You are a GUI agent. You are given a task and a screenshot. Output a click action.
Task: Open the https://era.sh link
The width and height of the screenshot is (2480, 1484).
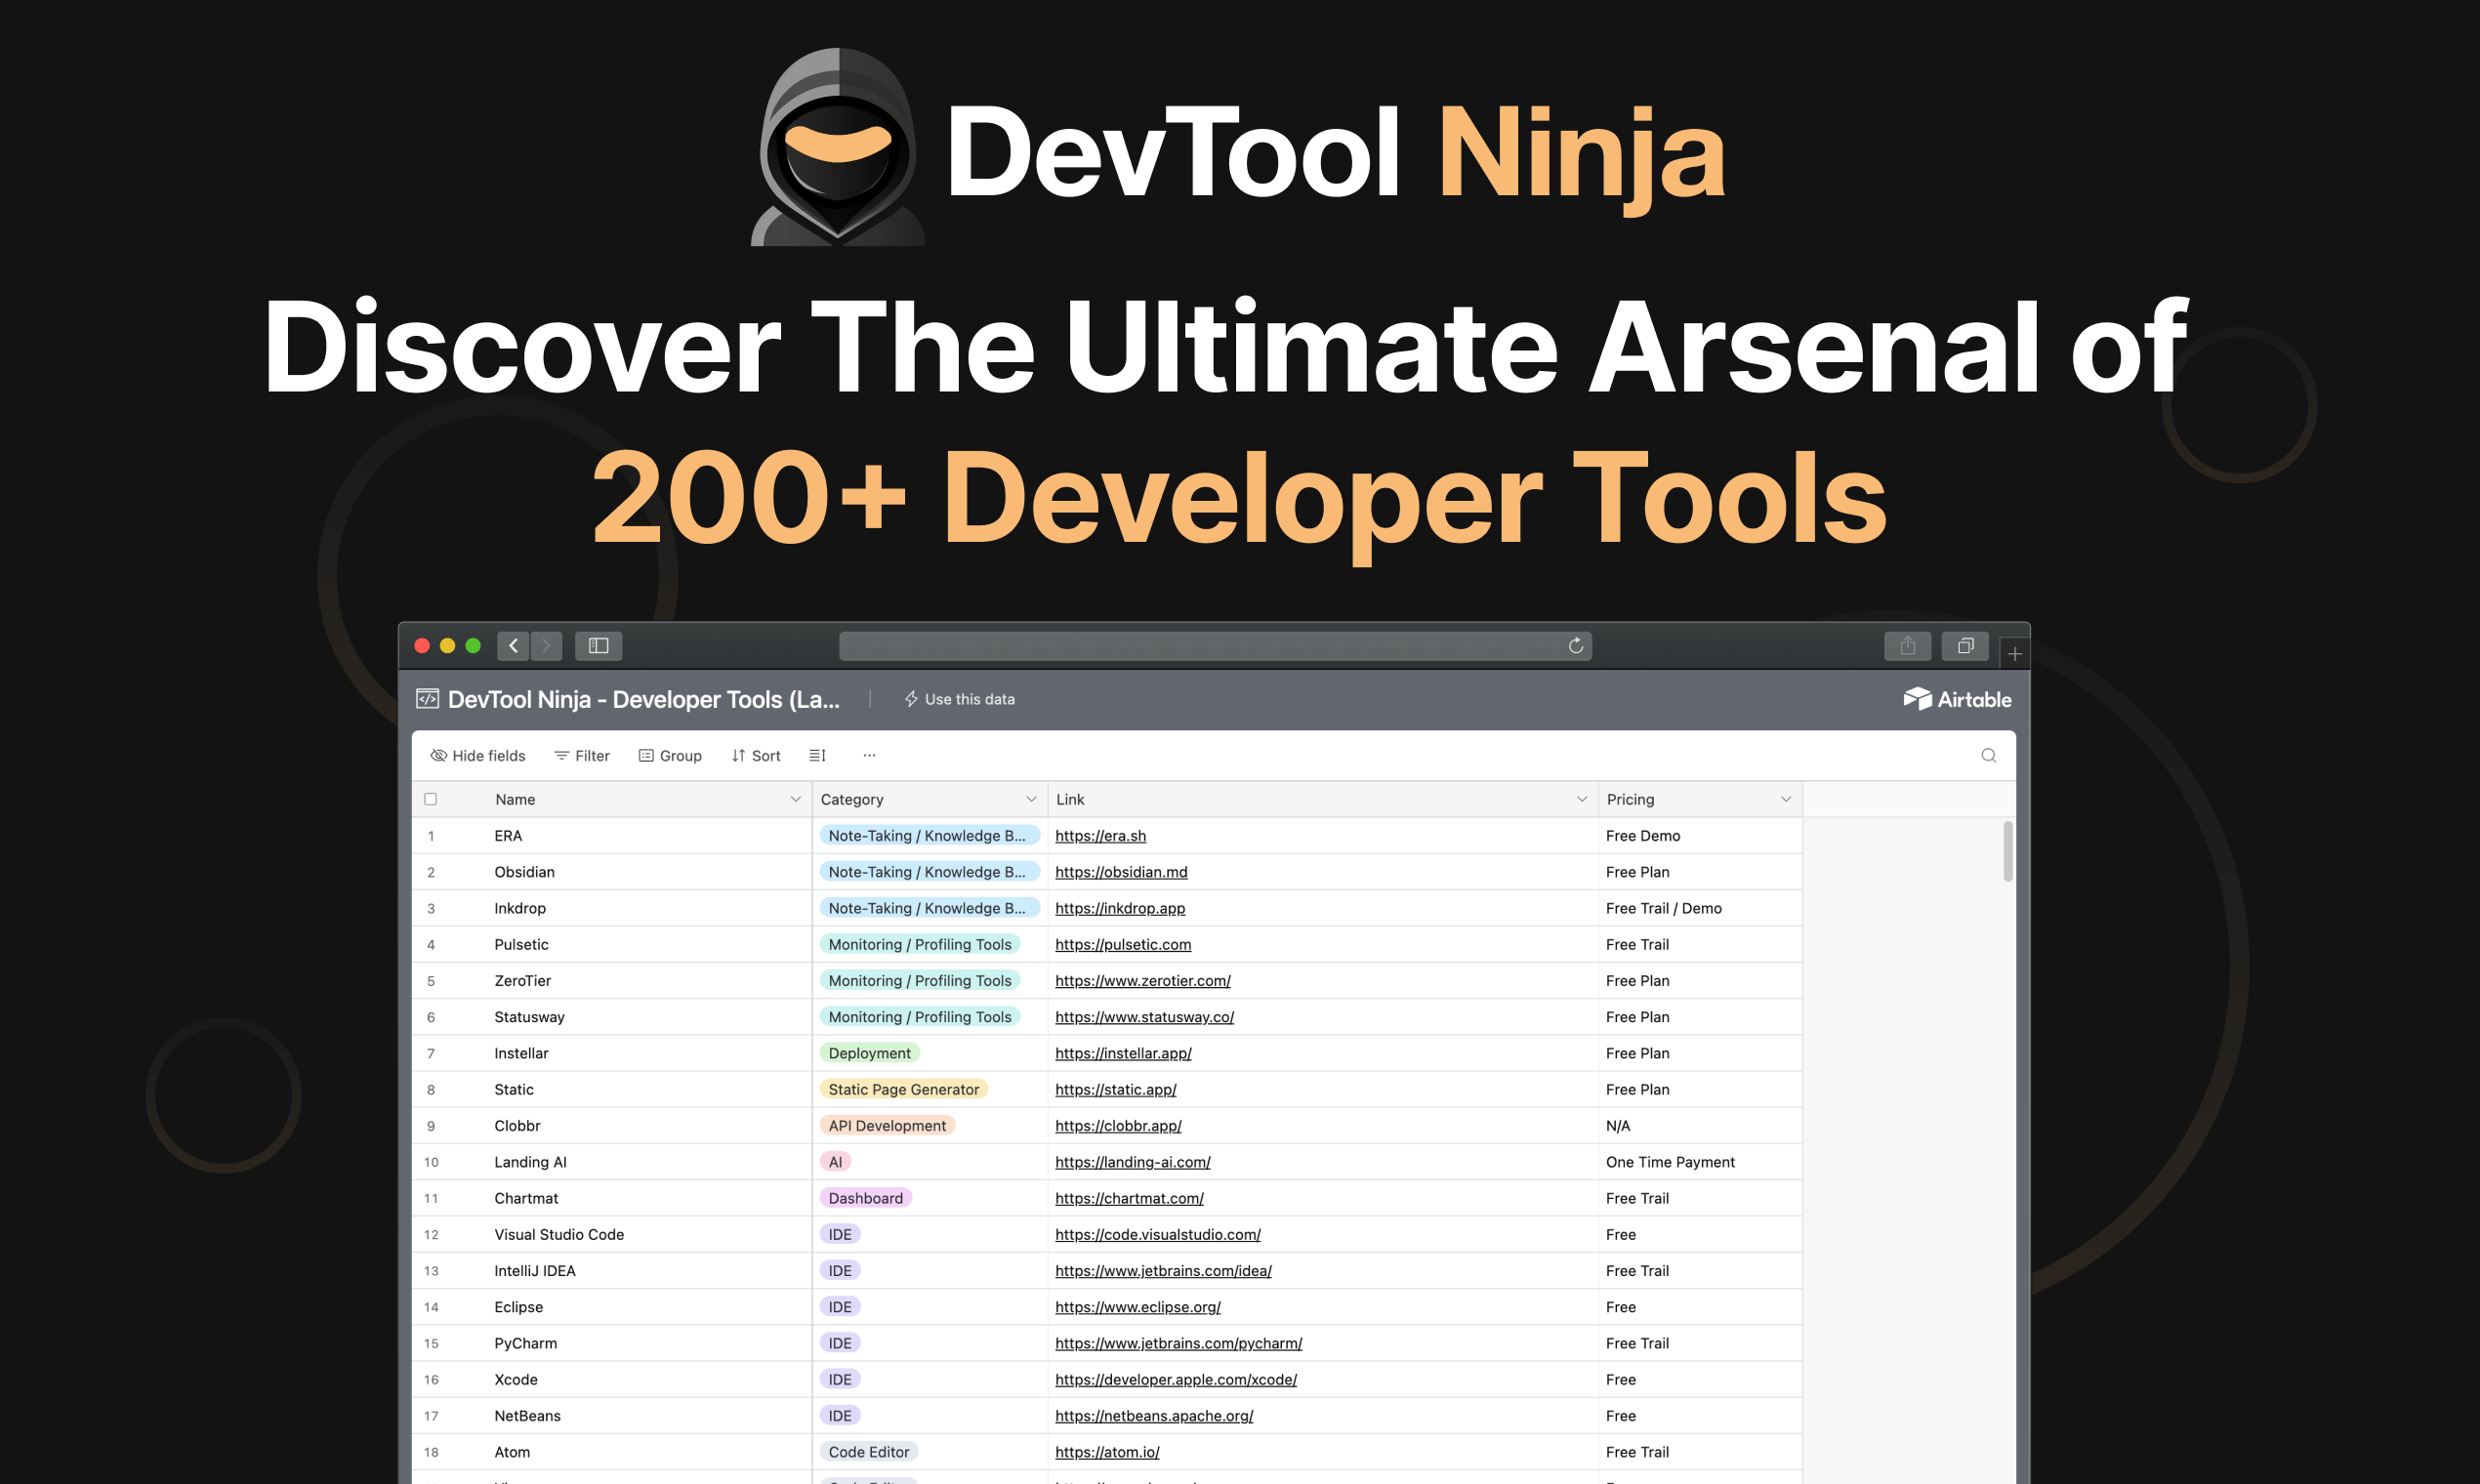[x=1100, y=835]
